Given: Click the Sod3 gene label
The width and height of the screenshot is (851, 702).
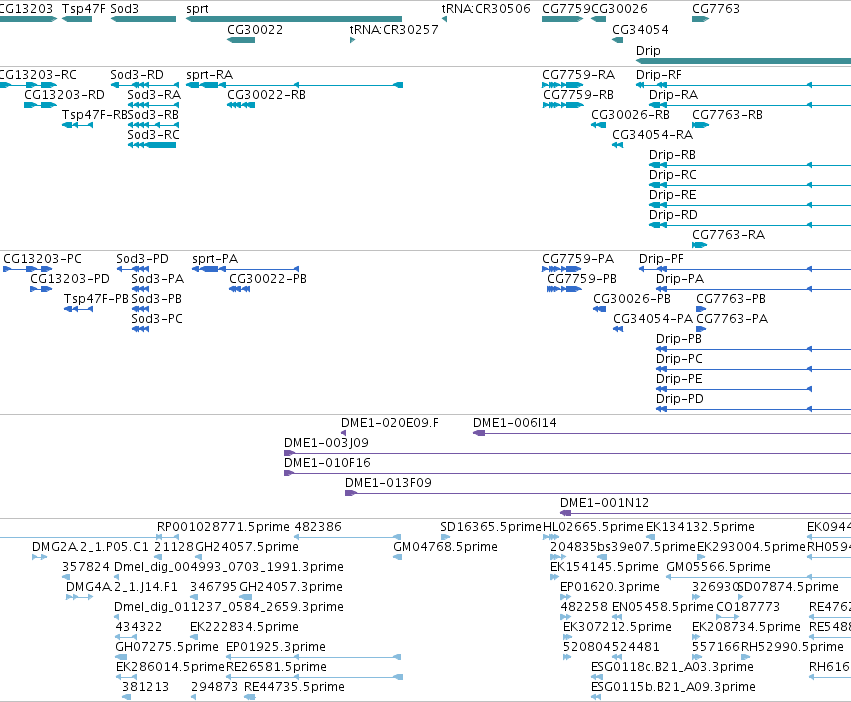Looking at the screenshot, I should [x=124, y=9].
